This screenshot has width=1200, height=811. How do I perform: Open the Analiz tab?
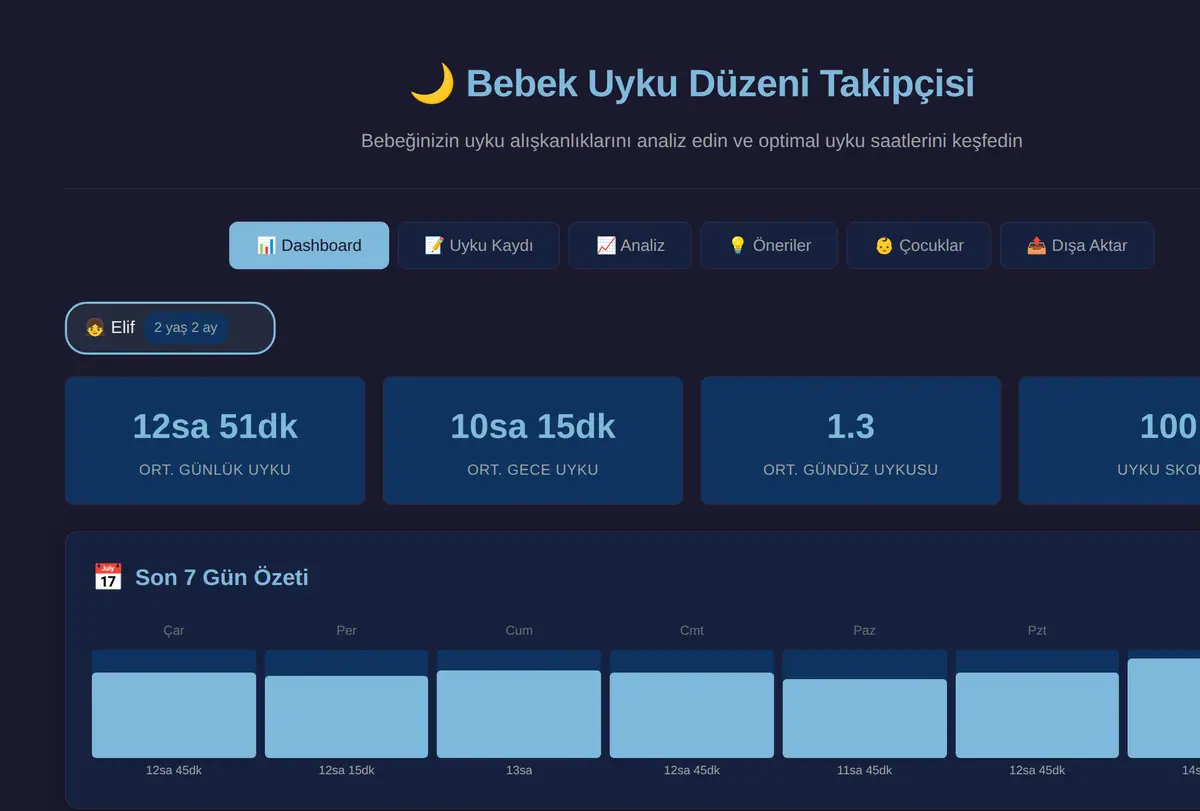tap(630, 245)
